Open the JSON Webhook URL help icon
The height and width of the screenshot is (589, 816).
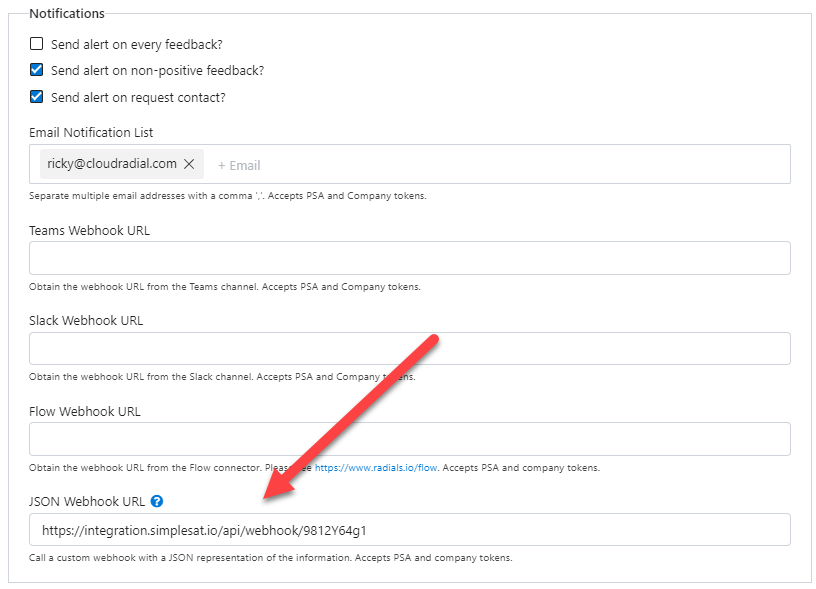tap(157, 501)
